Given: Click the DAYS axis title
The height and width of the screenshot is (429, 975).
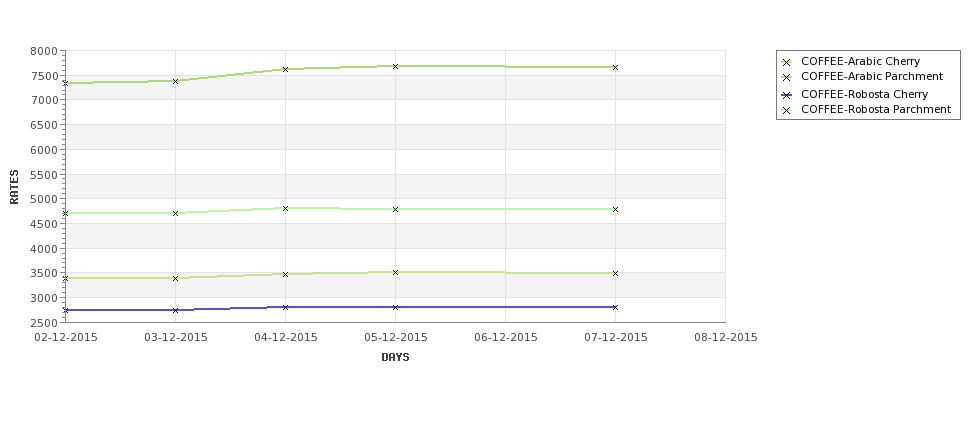Looking at the screenshot, I should click(395, 357).
